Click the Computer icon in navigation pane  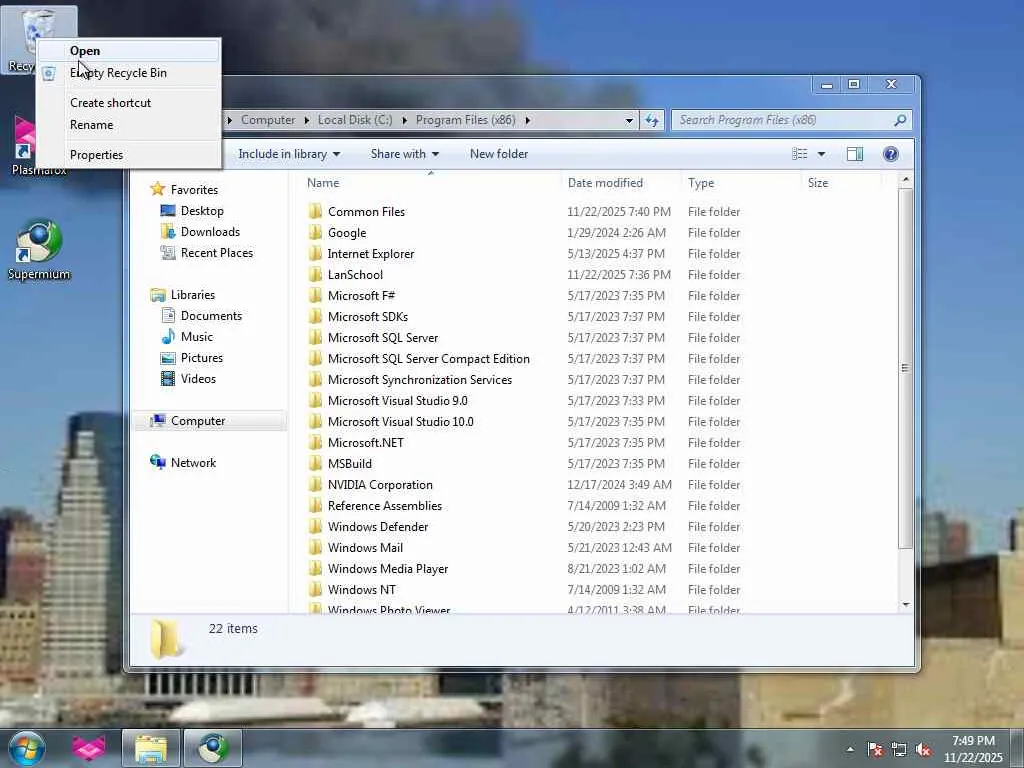click(157, 421)
